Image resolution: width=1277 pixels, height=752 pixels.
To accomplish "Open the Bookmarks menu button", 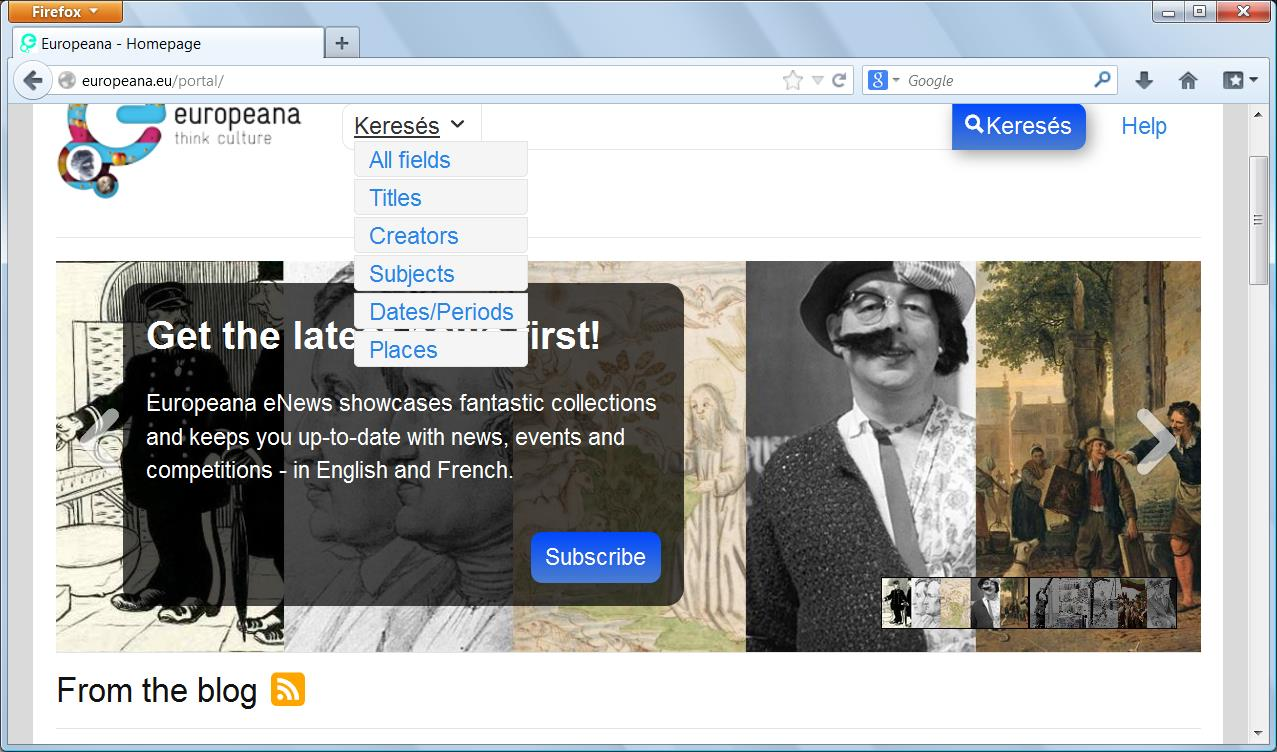I will (1239, 81).
